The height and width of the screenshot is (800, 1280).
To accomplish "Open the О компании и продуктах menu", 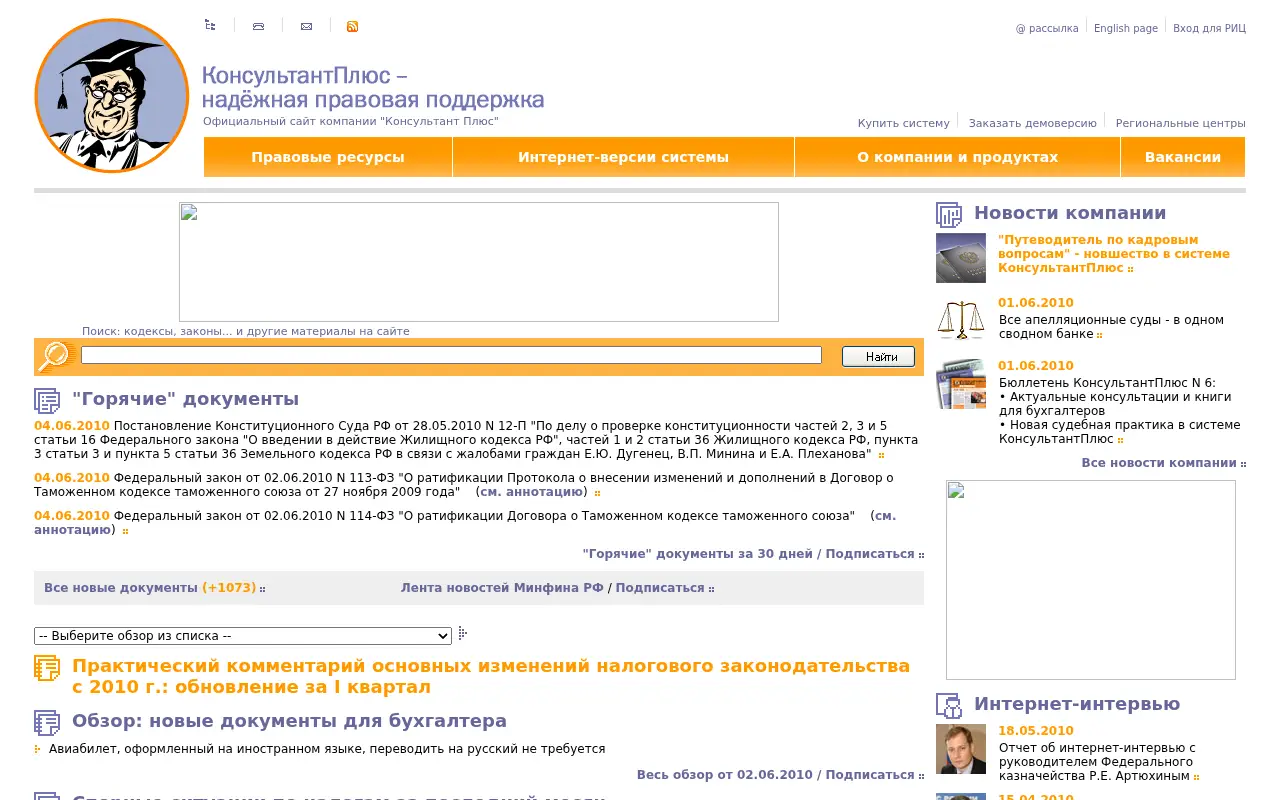I will pos(957,157).
